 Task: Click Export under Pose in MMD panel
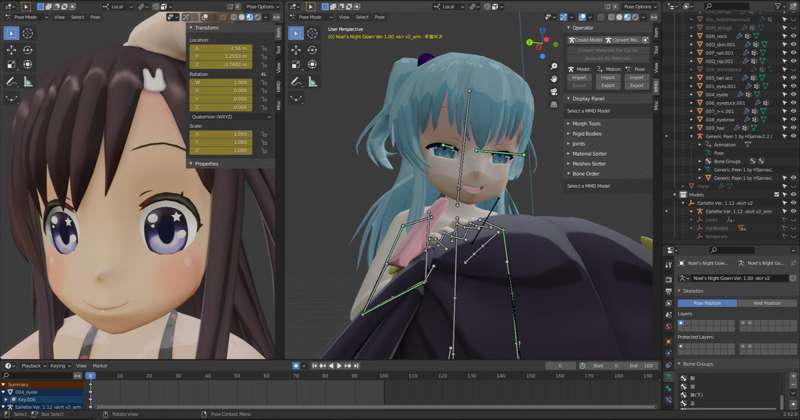point(637,85)
